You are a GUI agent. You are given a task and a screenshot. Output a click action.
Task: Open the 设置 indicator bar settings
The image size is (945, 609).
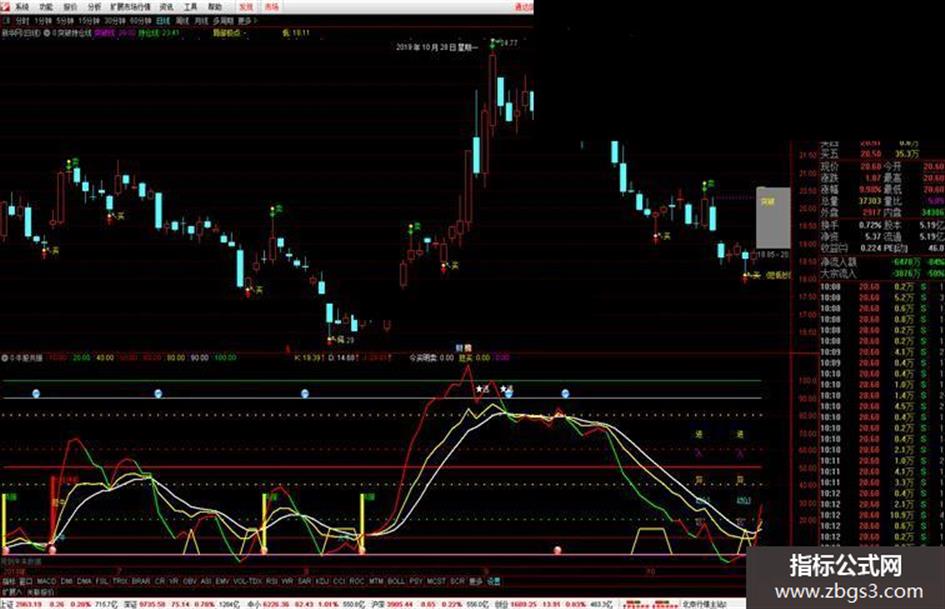(494, 581)
